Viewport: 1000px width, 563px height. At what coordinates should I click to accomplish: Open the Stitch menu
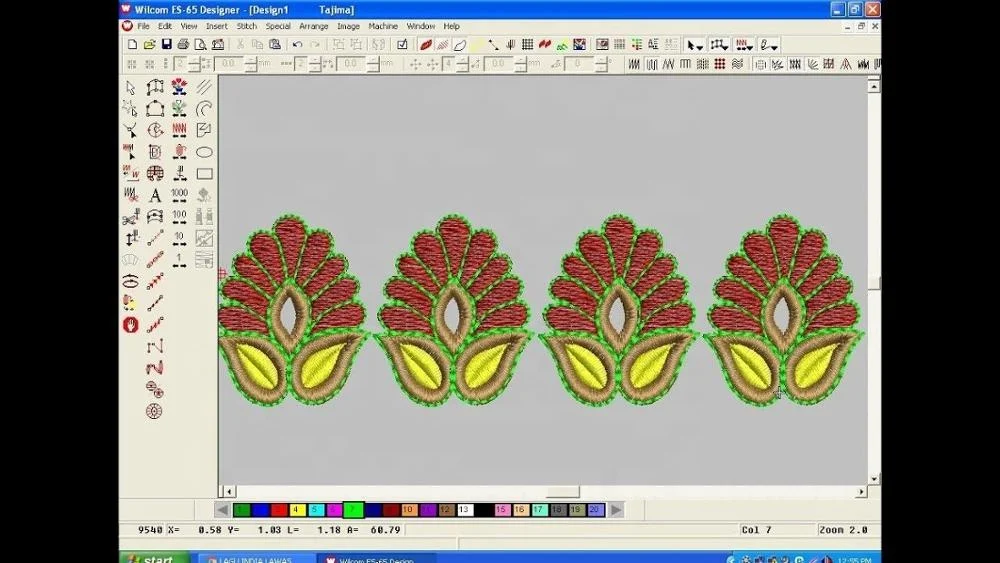click(247, 26)
